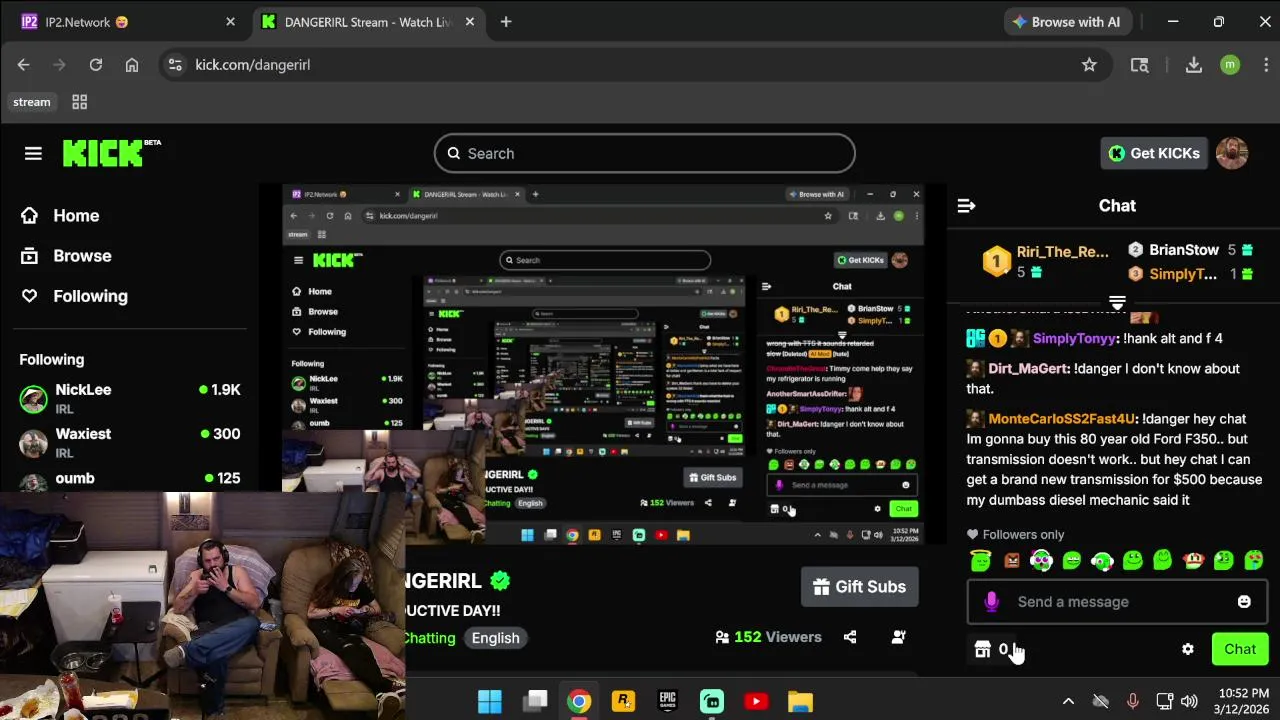1280x720 pixels.
Task: Click Gift Subs button
Action: click(859, 587)
